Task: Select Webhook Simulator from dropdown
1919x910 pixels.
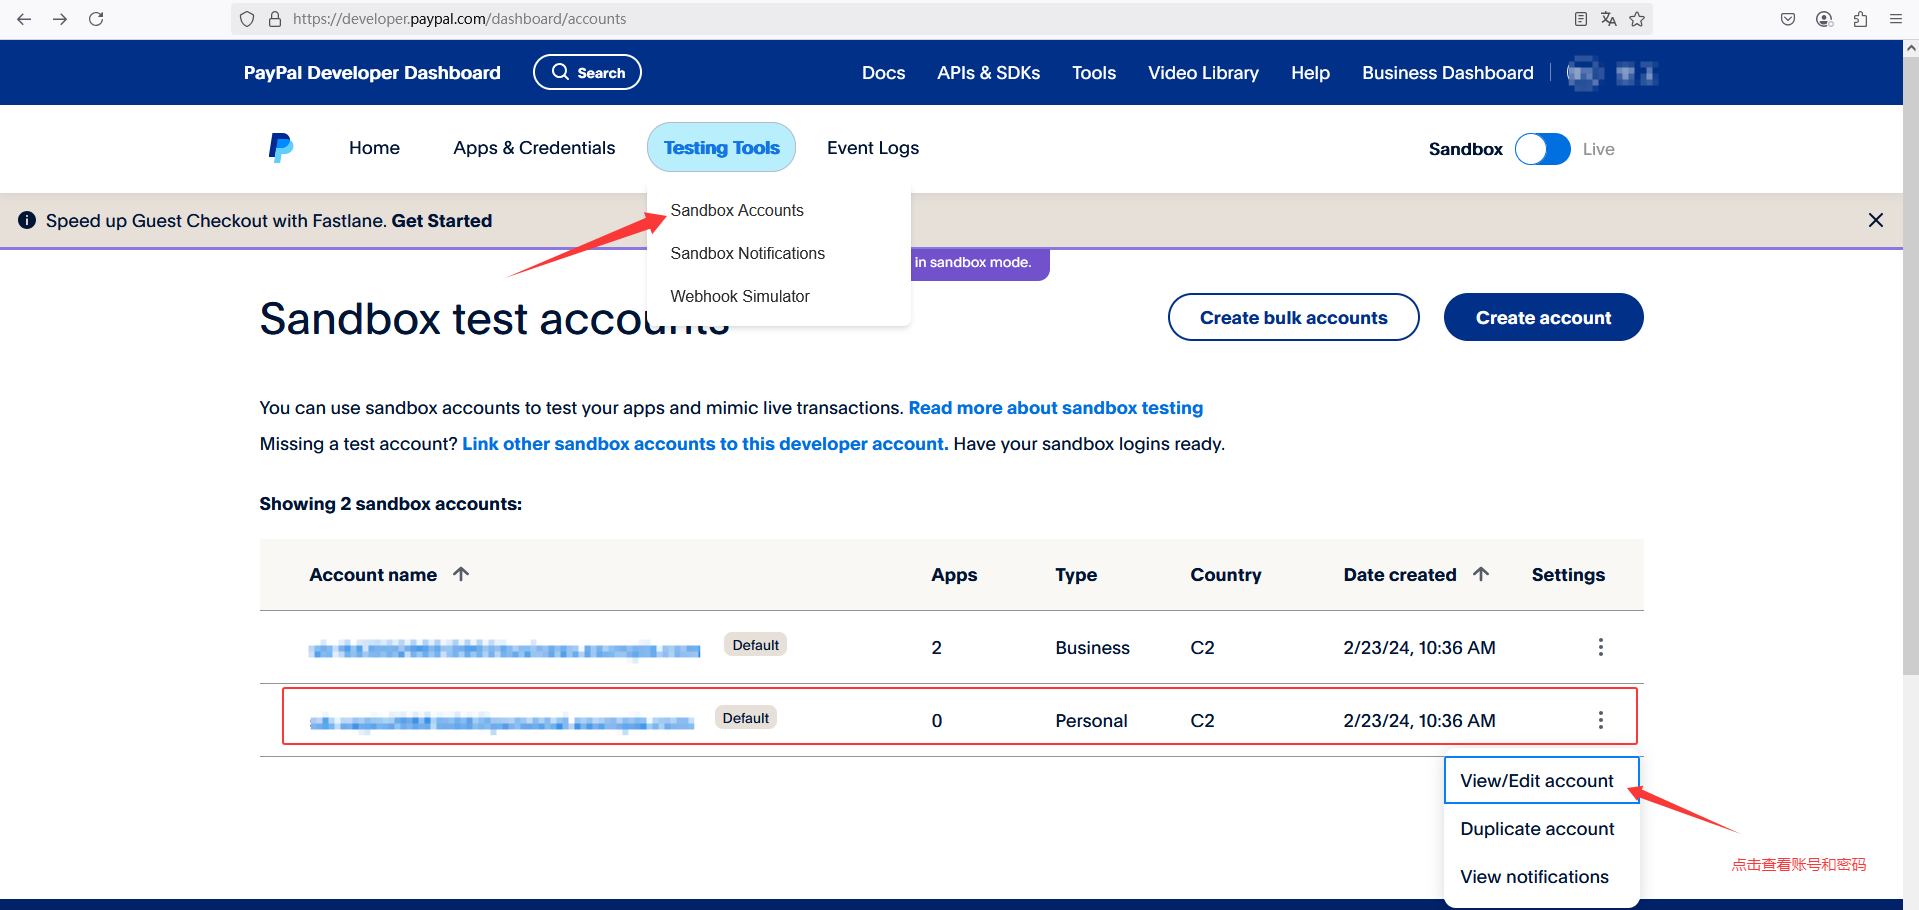Action: tap(739, 296)
